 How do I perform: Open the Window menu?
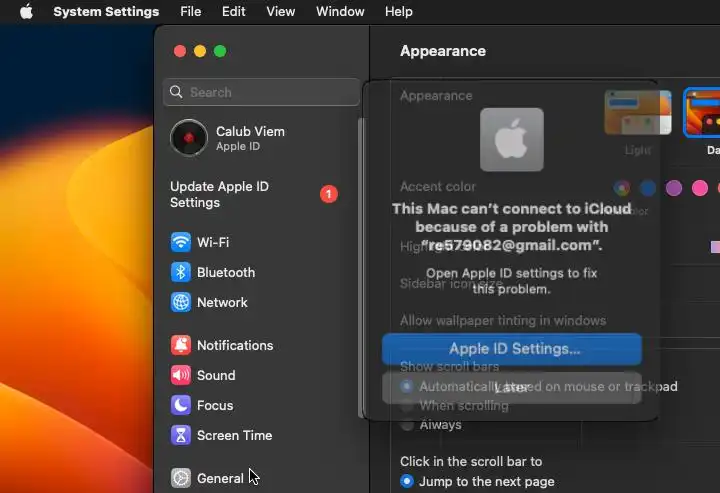(x=340, y=11)
